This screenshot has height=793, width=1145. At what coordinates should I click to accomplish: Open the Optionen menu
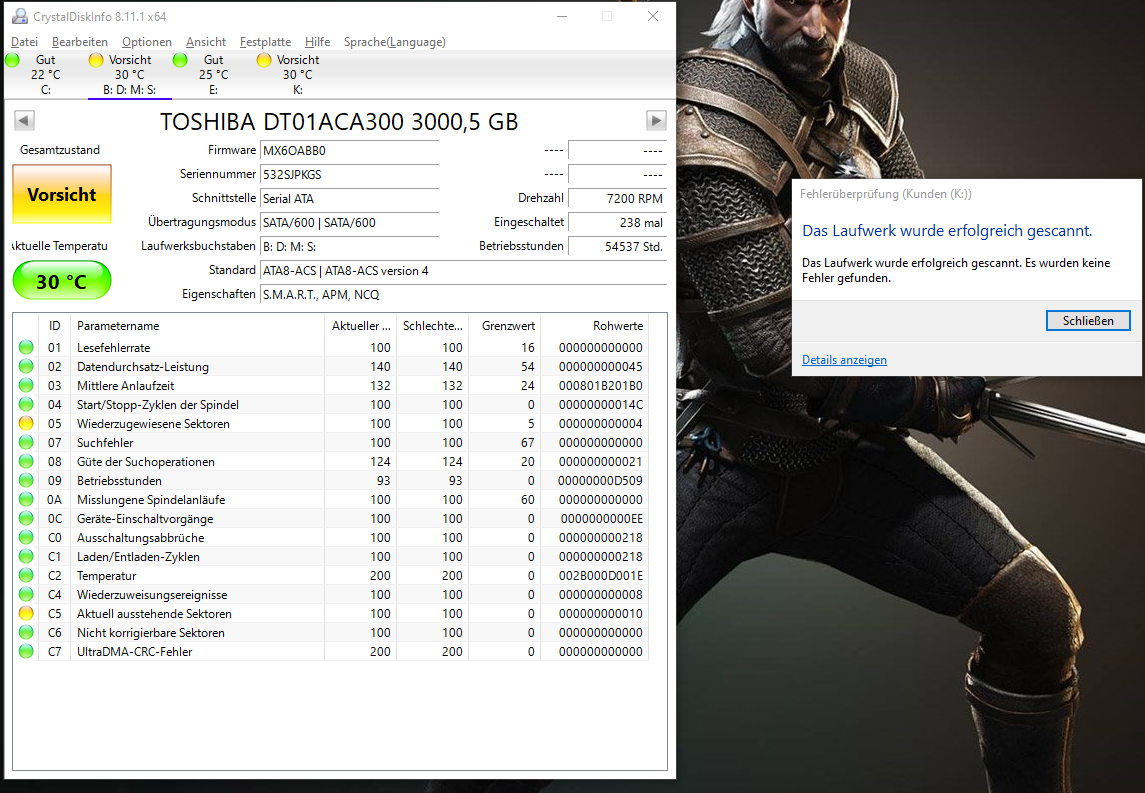[x=147, y=42]
